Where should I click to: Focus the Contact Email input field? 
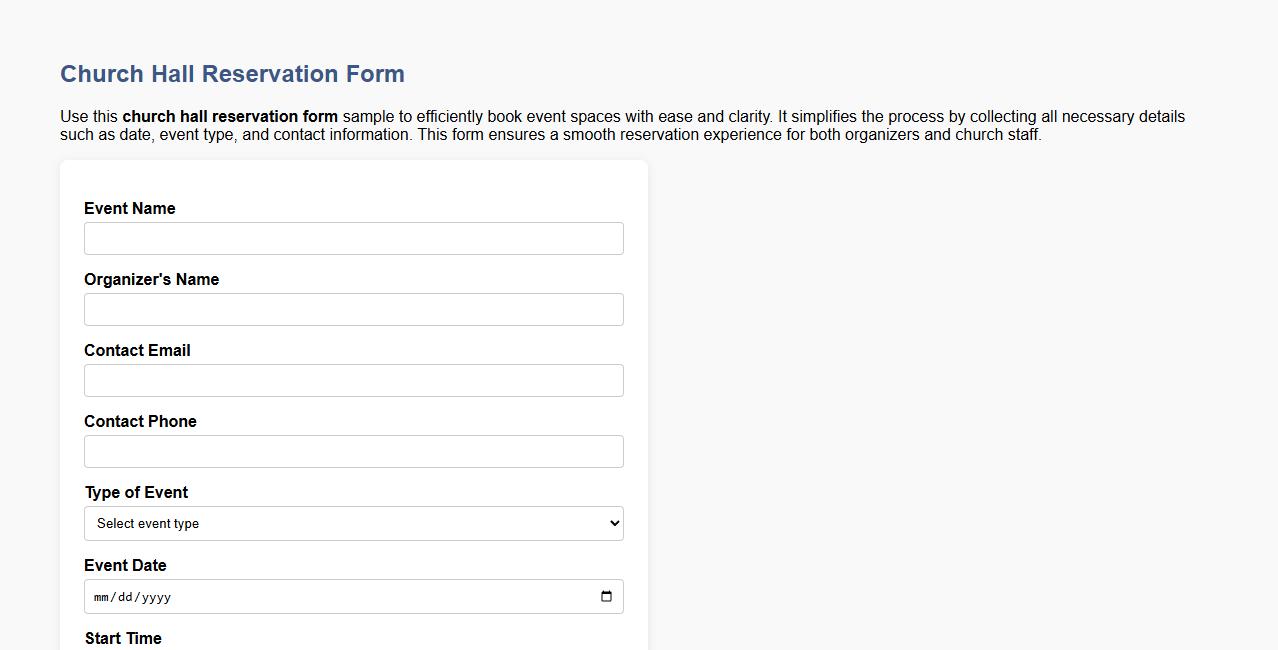[x=353, y=380]
